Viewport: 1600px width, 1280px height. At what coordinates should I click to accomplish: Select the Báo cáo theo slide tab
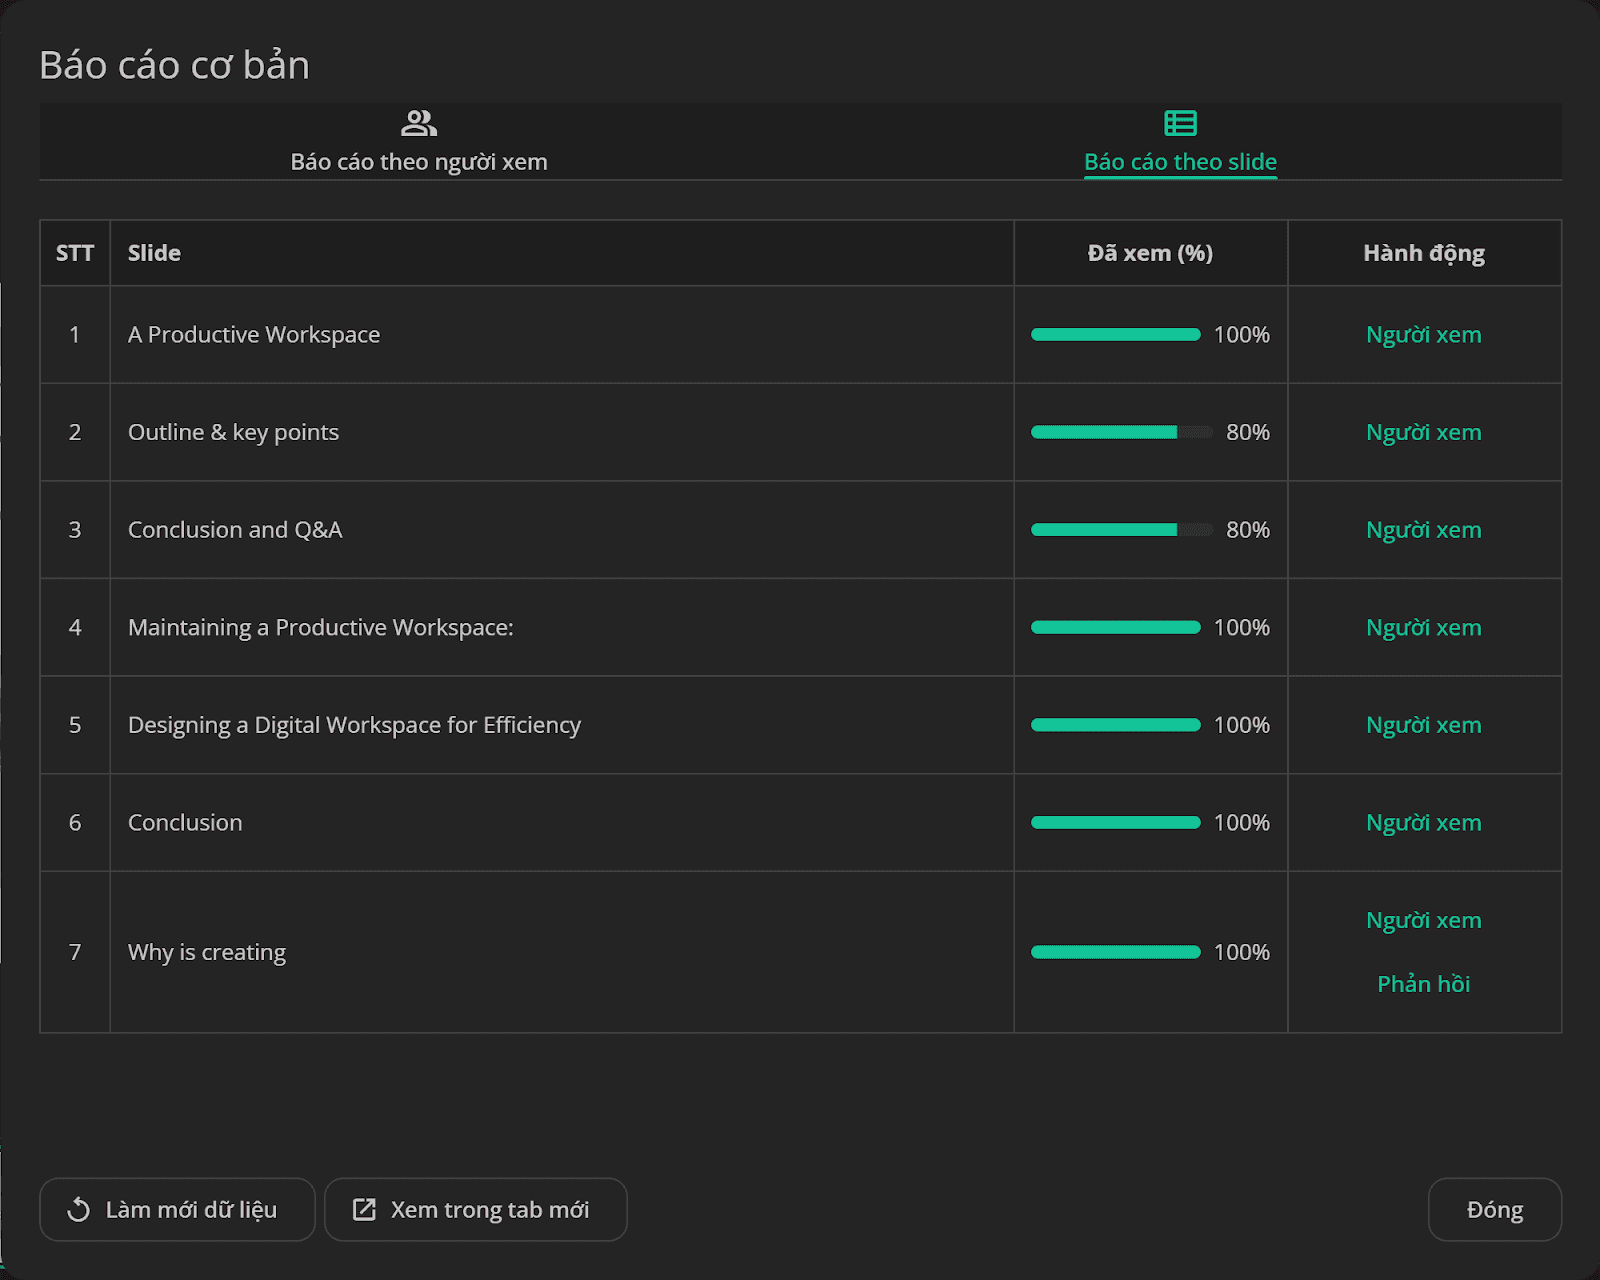point(1180,142)
